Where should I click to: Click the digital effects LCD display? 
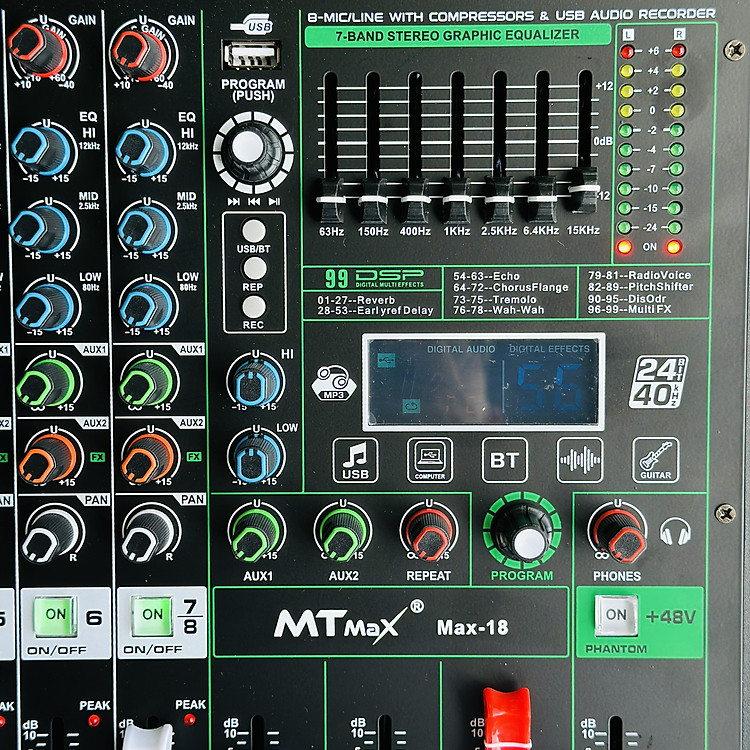[x=484, y=381]
